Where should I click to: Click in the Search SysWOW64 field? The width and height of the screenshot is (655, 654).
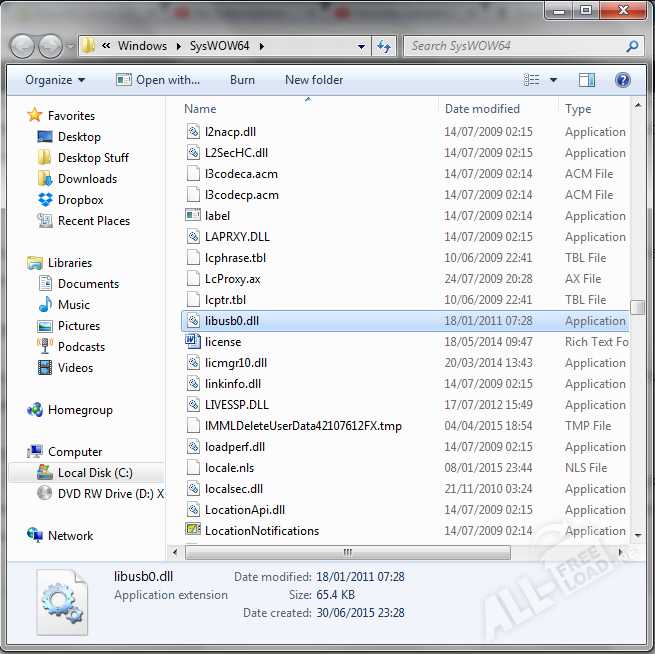coord(515,46)
